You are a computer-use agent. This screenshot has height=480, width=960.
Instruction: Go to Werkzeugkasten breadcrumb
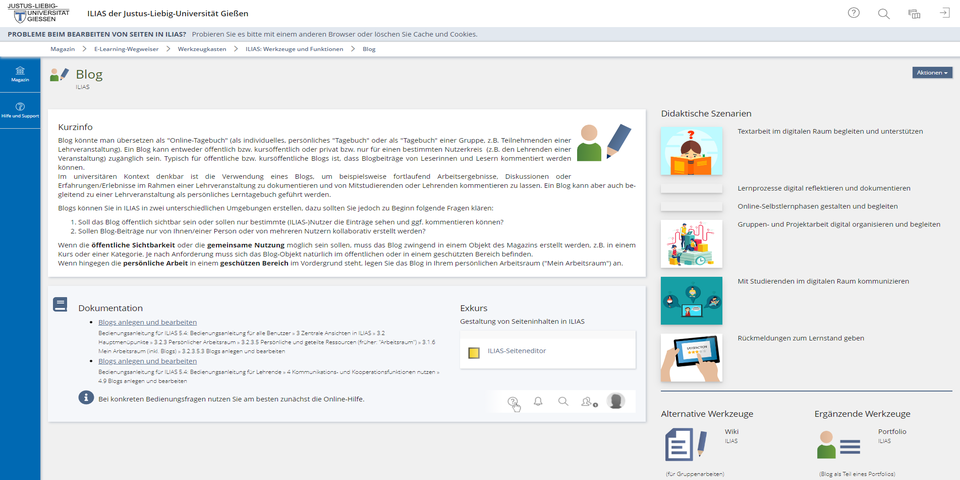[202, 49]
